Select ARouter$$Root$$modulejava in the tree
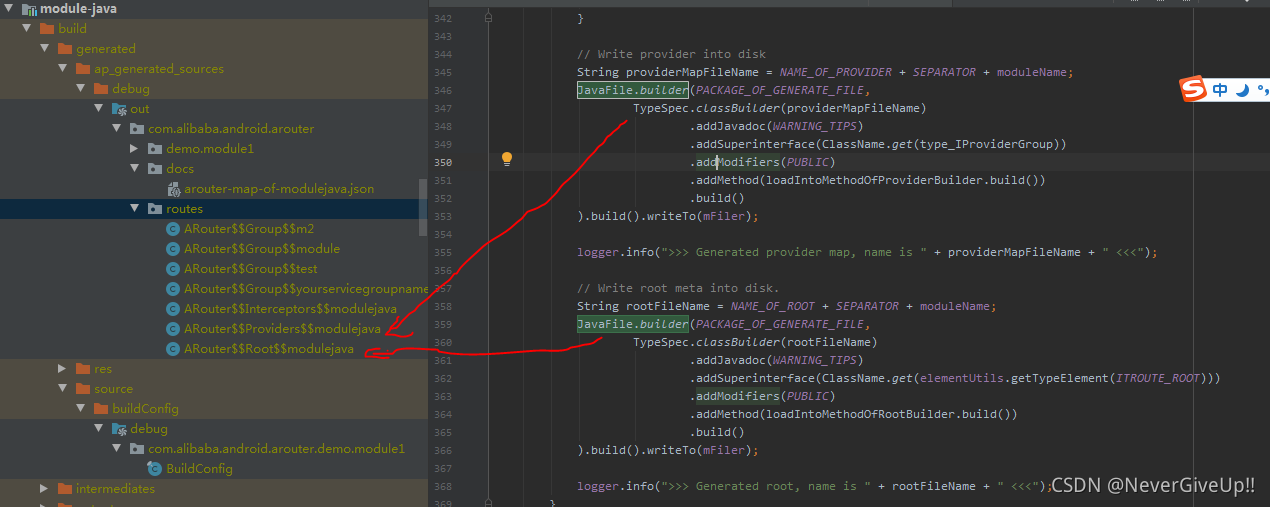Viewport: 1270px width, 507px height. coord(268,349)
